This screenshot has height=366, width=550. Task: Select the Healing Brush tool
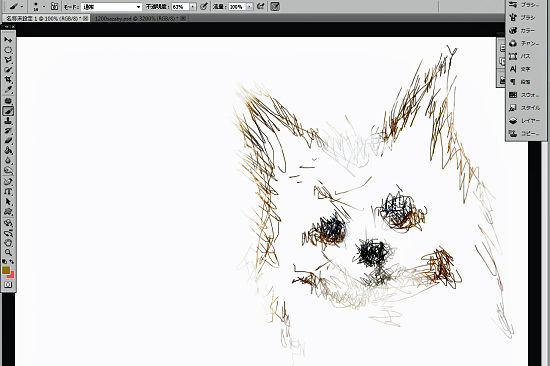[8, 101]
